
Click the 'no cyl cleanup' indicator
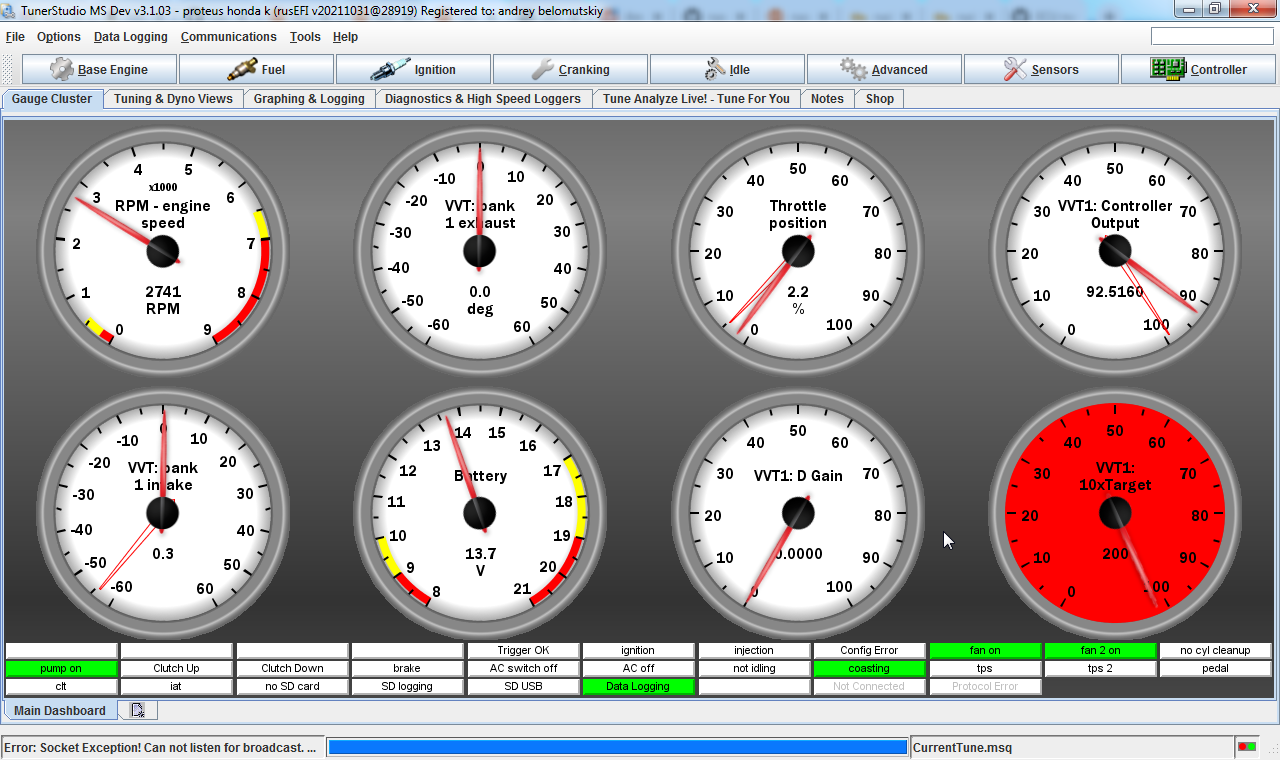click(x=1215, y=650)
